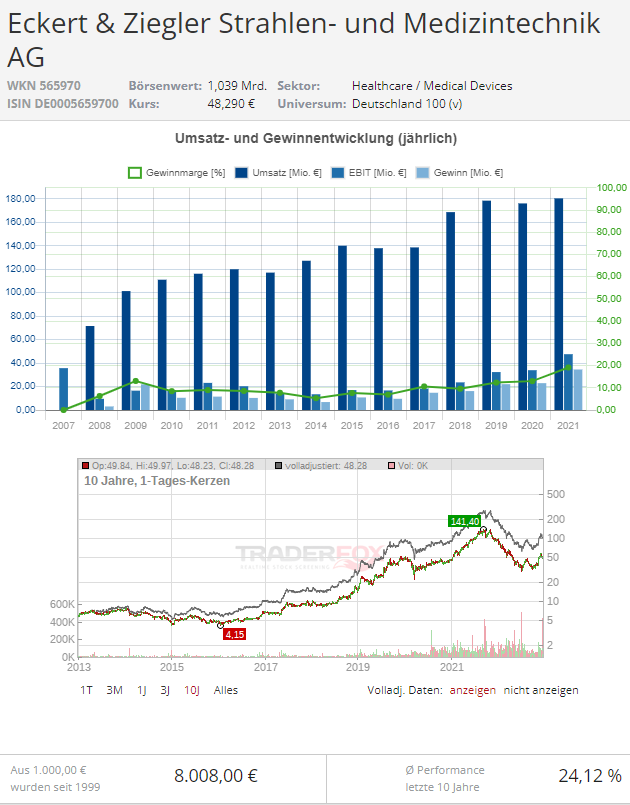Click Kurs value 48,290 €
Screen dimensions: 630x805
pyautogui.click(x=231, y=104)
